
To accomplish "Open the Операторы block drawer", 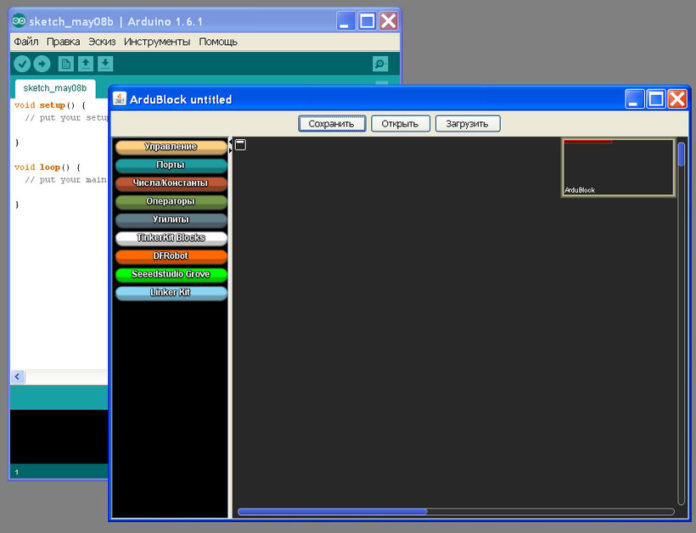I will [171, 201].
